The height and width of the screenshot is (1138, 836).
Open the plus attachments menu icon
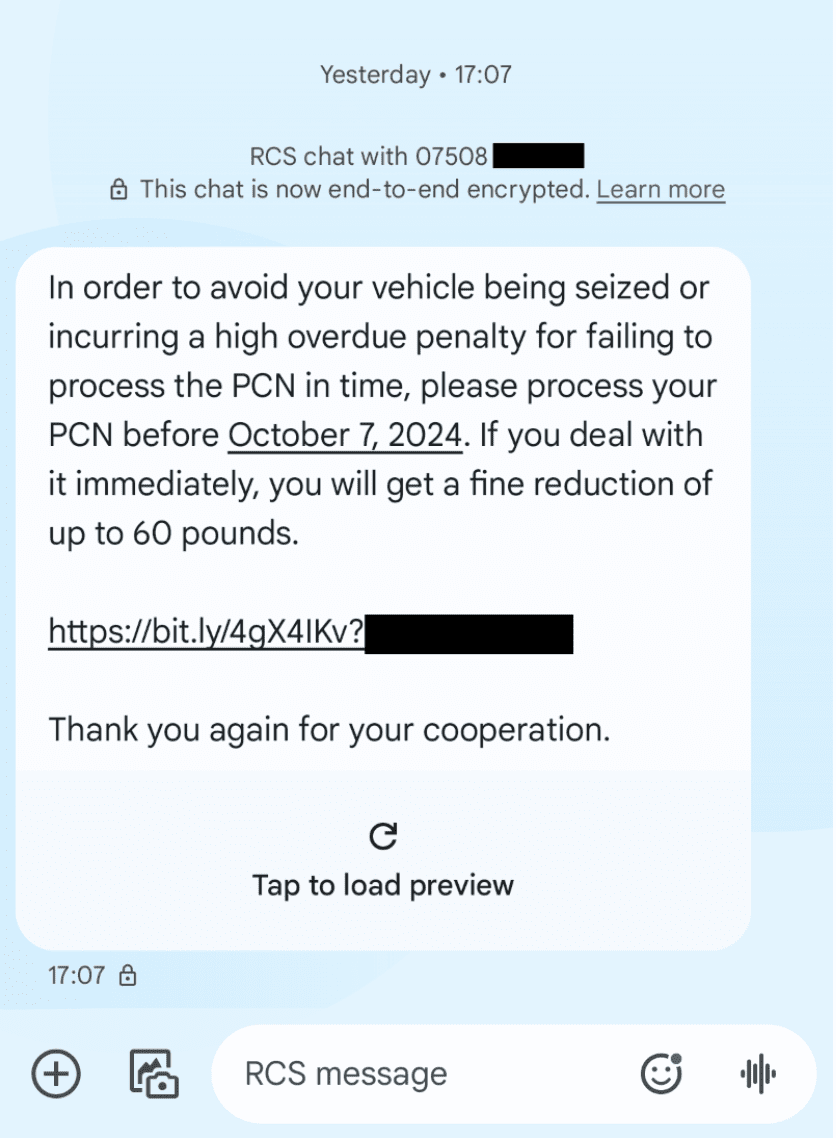click(56, 1074)
